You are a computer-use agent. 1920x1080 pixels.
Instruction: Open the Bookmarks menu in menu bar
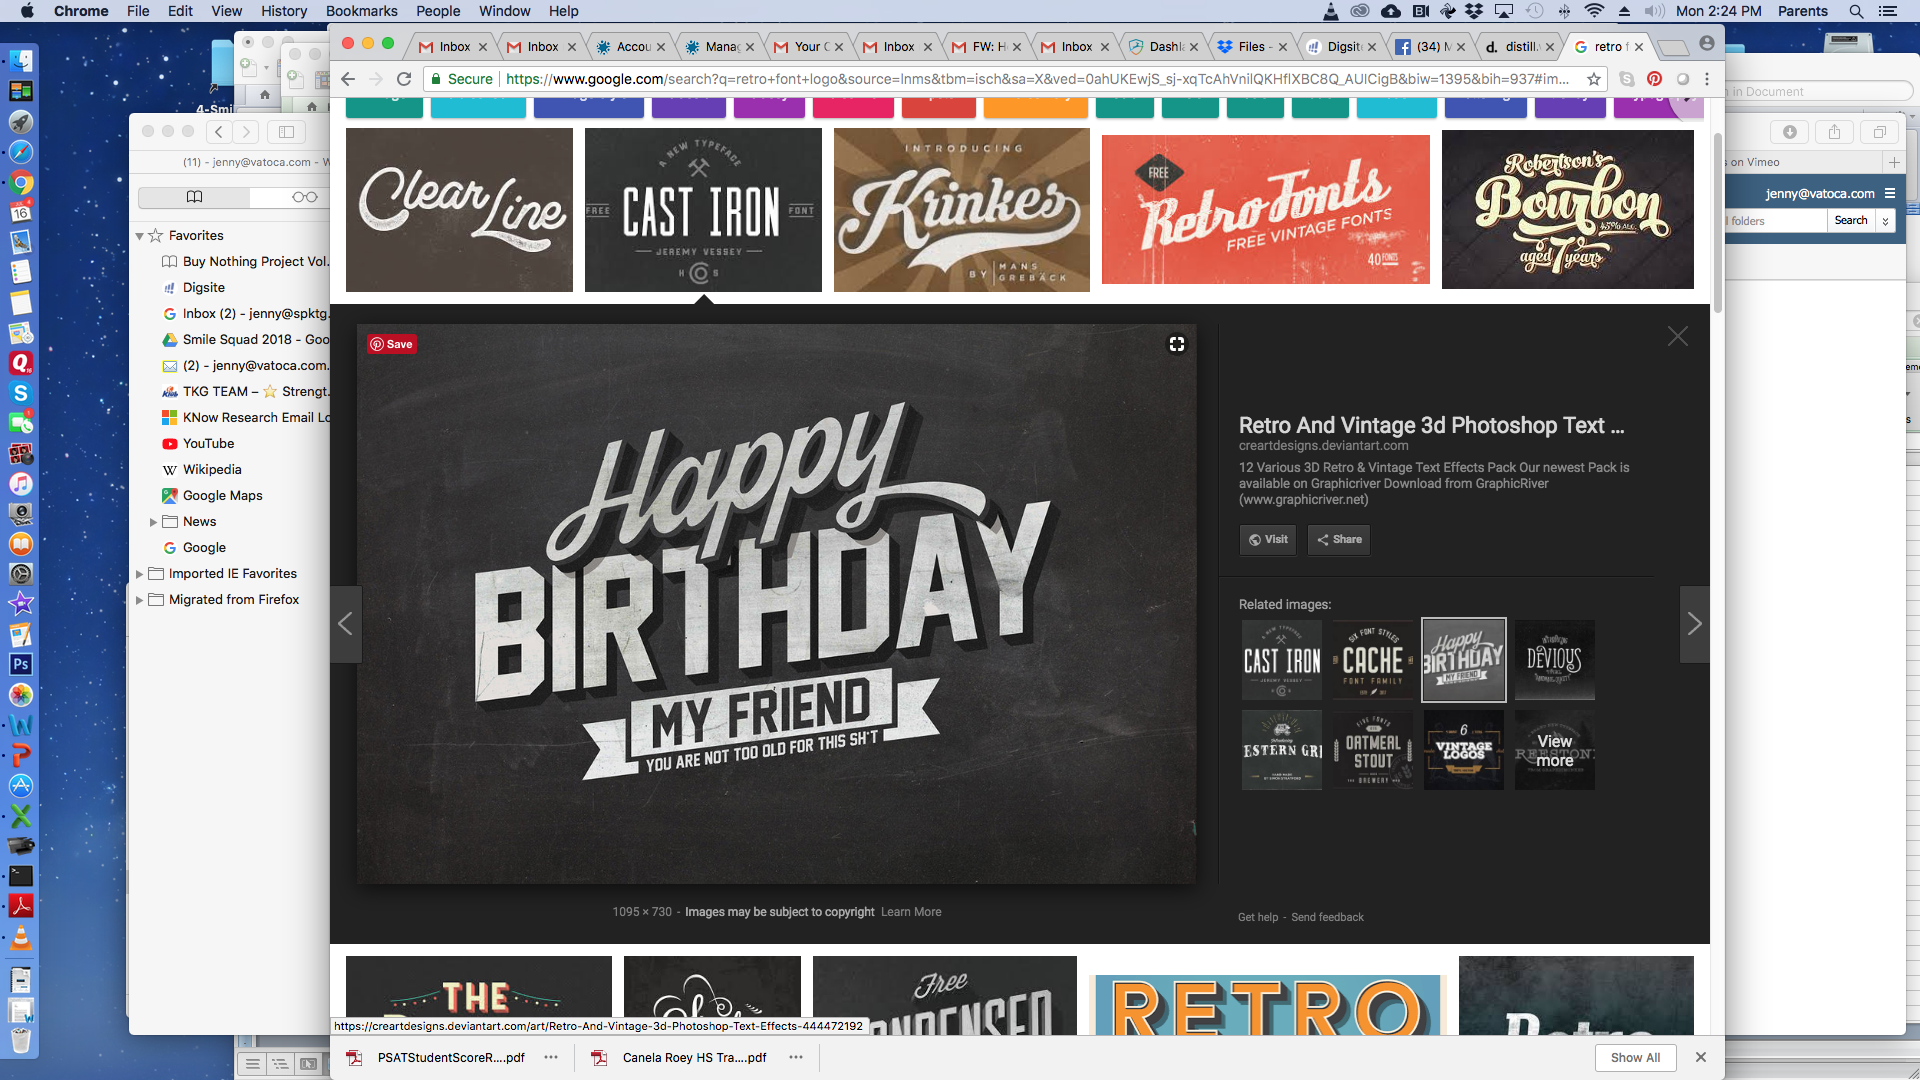click(x=361, y=11)
